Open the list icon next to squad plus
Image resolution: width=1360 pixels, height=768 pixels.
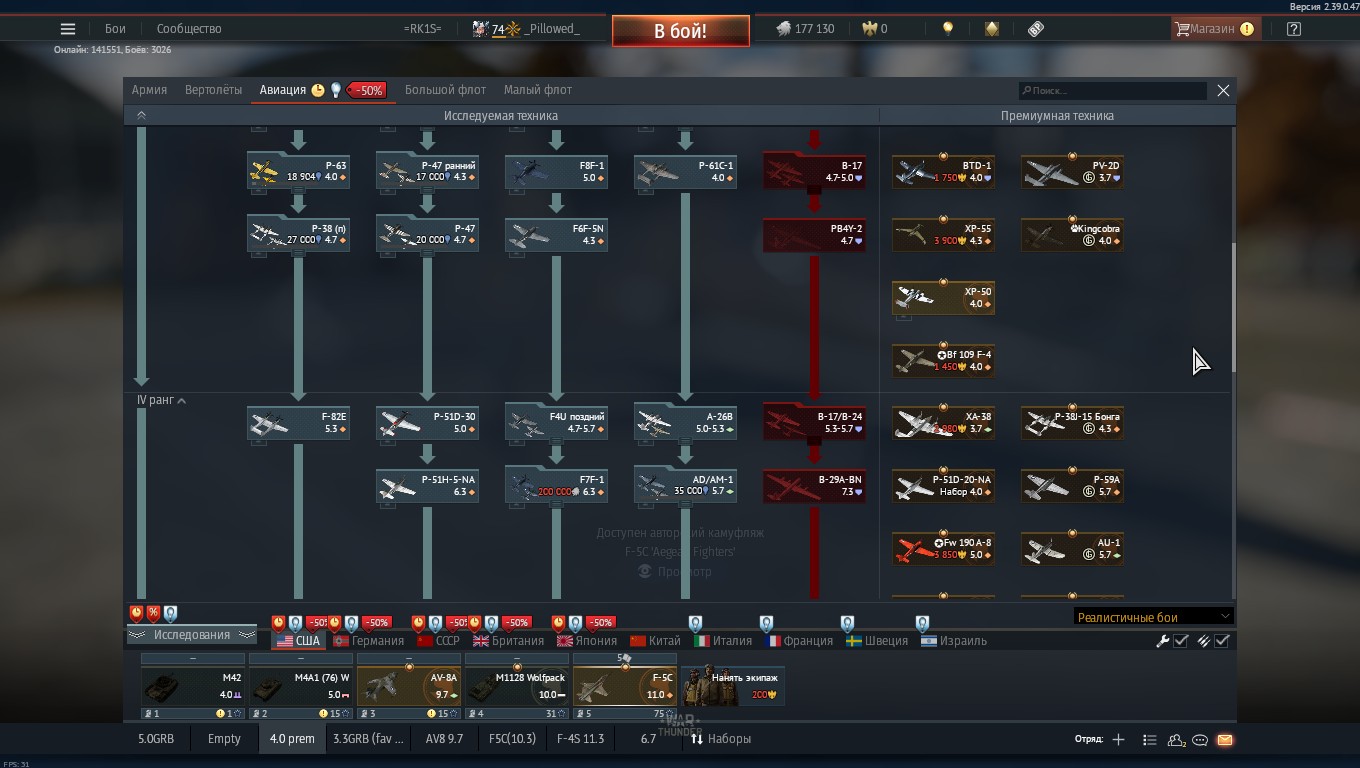1150,740
